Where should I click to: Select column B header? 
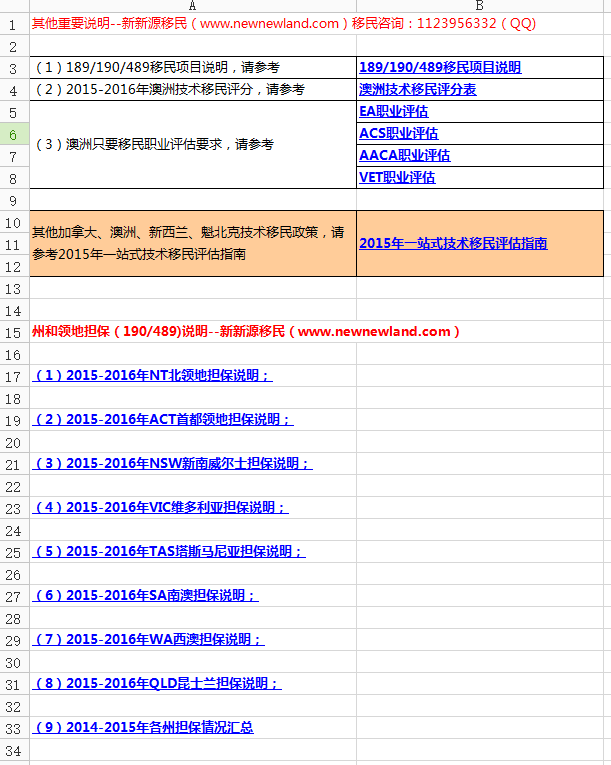[480, 6]
